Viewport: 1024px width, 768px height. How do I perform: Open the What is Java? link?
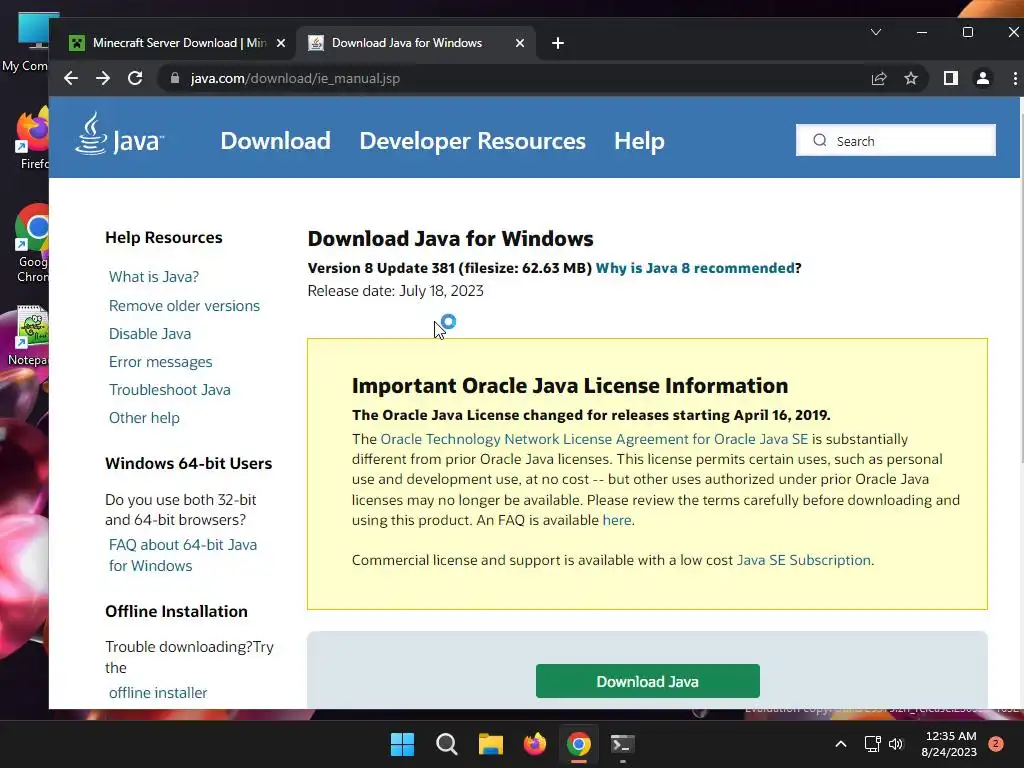[x=154, y=277]
